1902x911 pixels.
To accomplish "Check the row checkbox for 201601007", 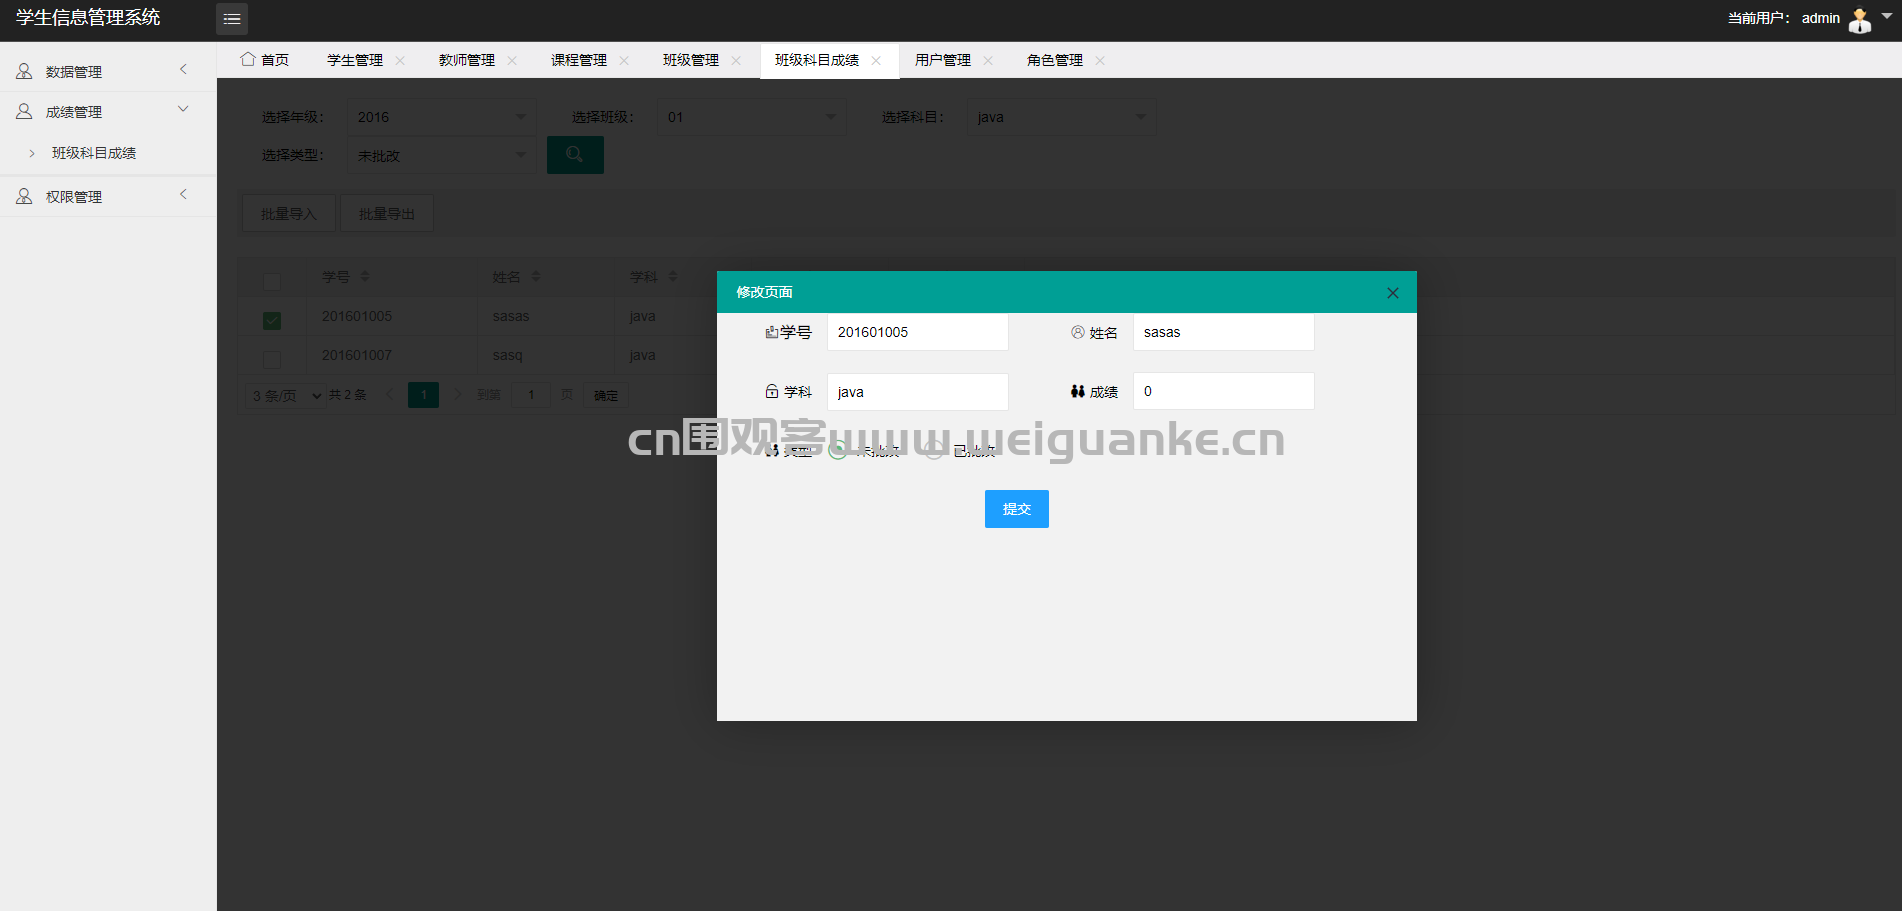I will tap(272, 359).
